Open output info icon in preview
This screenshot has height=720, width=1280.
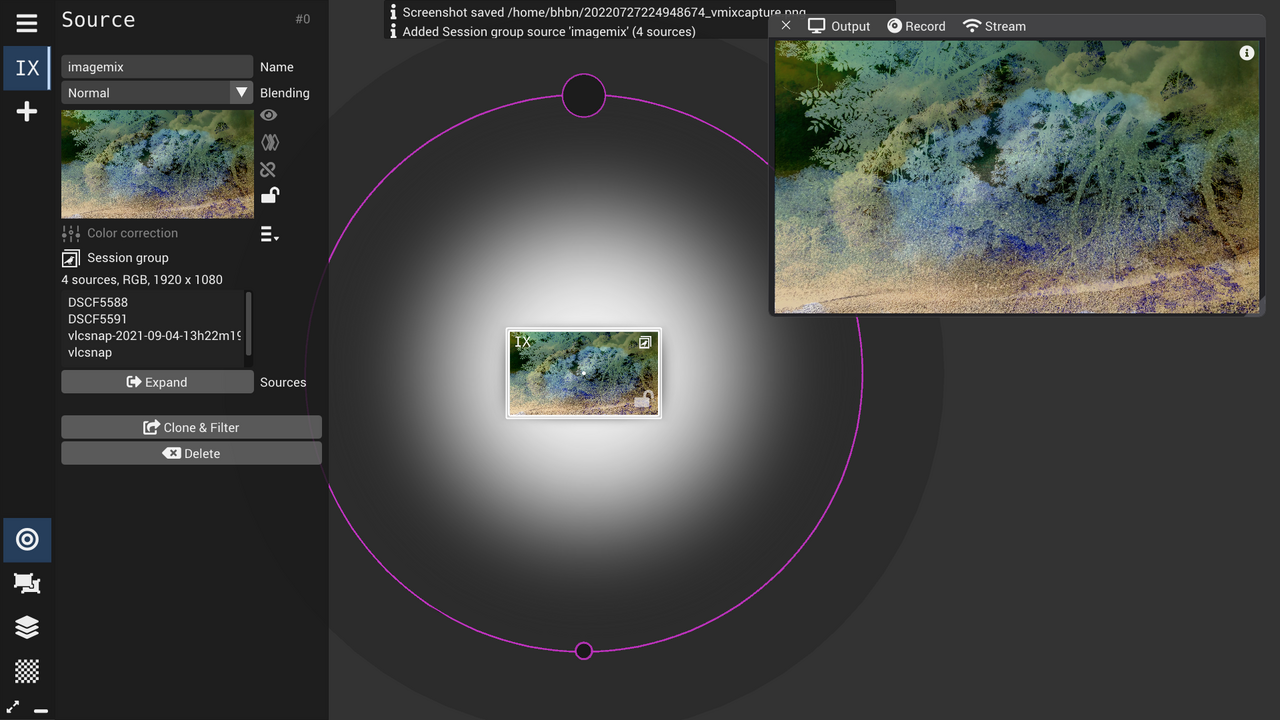1246,53
